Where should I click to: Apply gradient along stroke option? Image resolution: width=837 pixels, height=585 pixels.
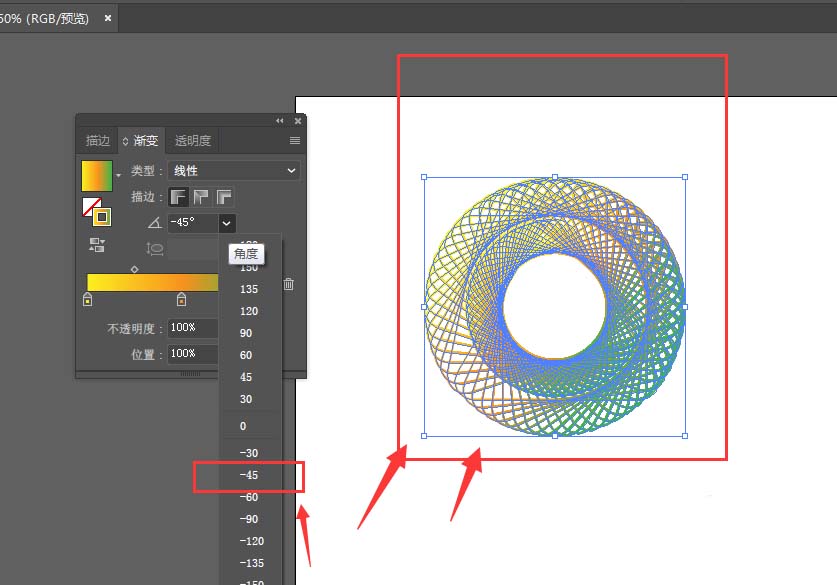[201, 197]
